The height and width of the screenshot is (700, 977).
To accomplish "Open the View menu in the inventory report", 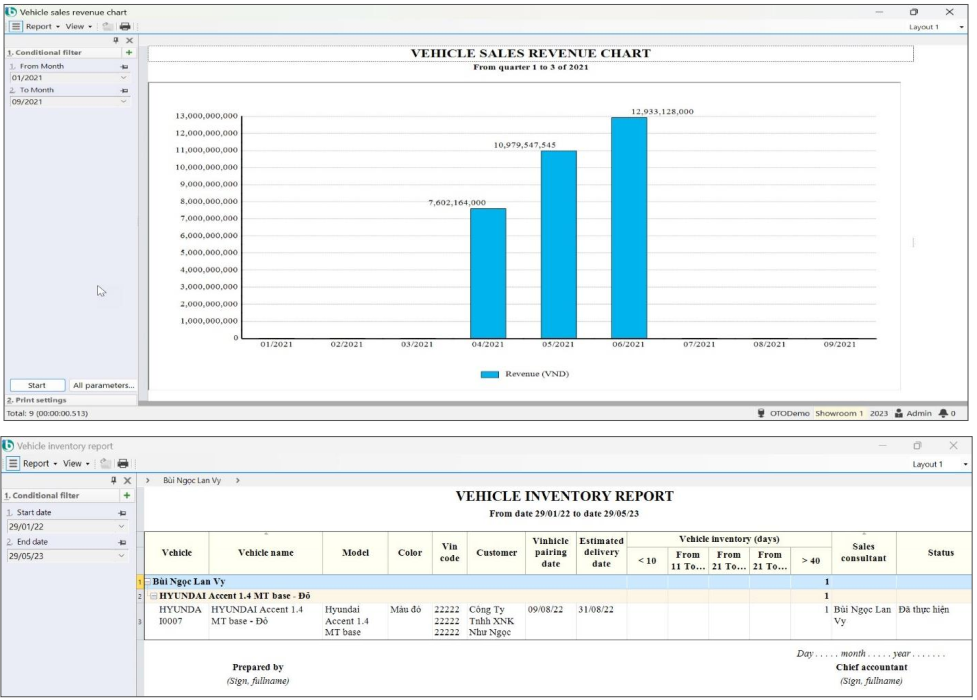I will click(x=73, y=463).
